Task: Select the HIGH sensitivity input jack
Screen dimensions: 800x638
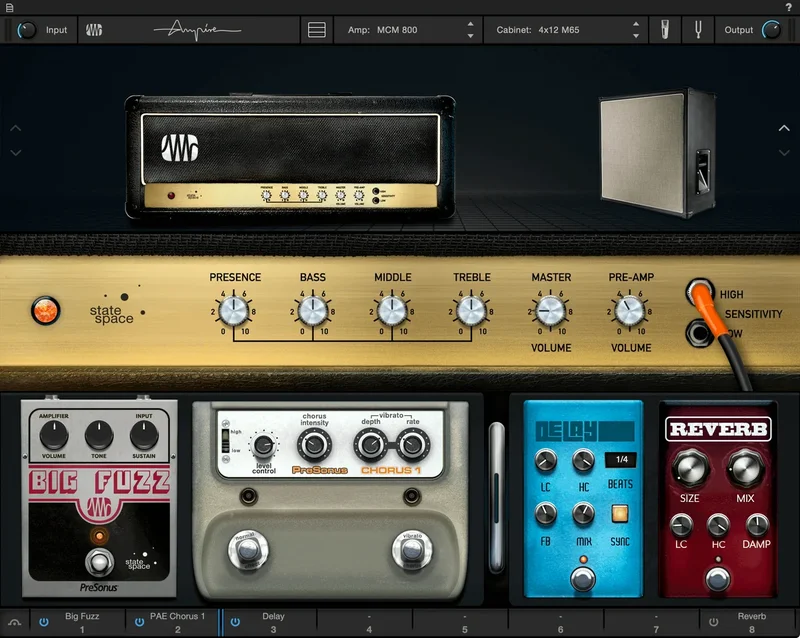Action: tap(699, 291)
